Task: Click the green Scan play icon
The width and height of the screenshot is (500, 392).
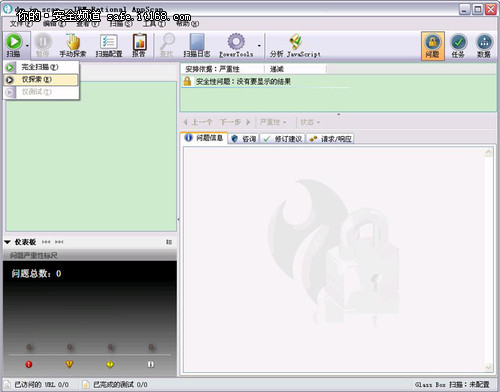Action: tap(14, 42)
